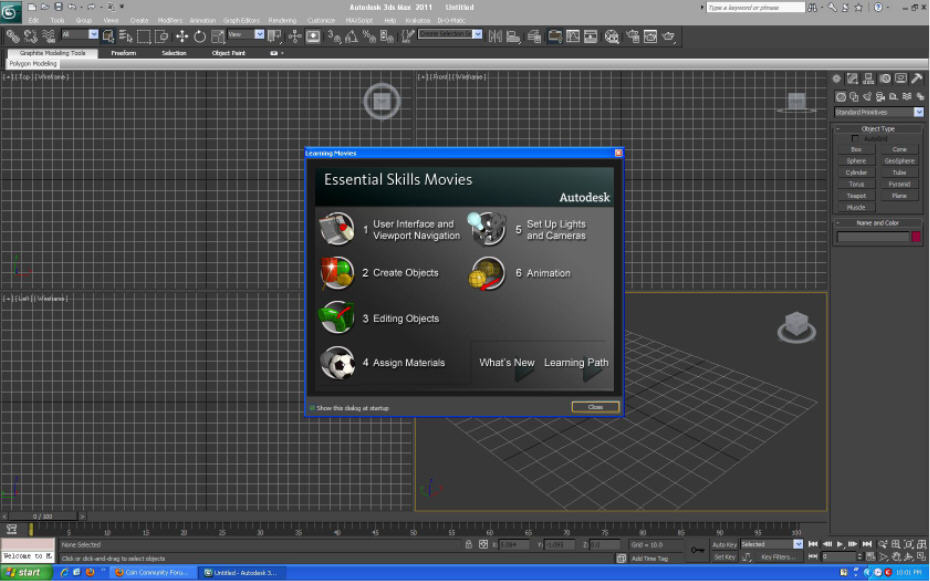Open the Material Editor icon

pos(611,37)
